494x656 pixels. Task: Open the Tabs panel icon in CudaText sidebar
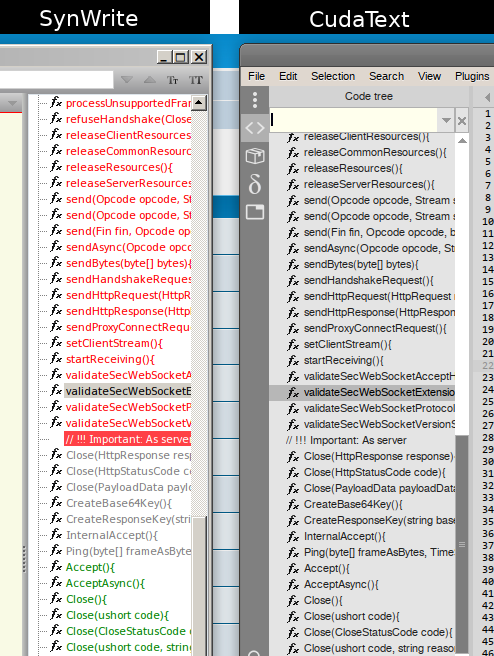click(255, 212)
